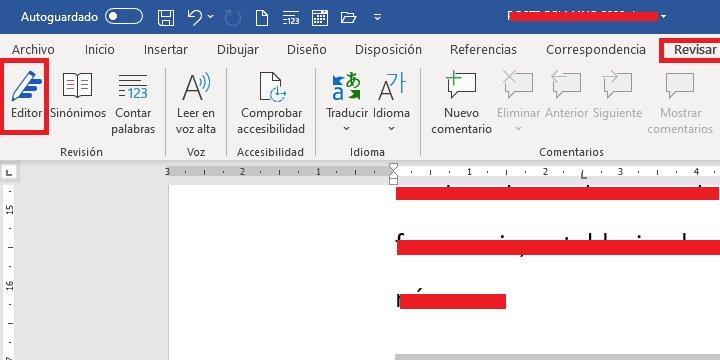Go to the Siguiente comment
The height and width of the screenshot is (360, 720).
click(617, 95)
